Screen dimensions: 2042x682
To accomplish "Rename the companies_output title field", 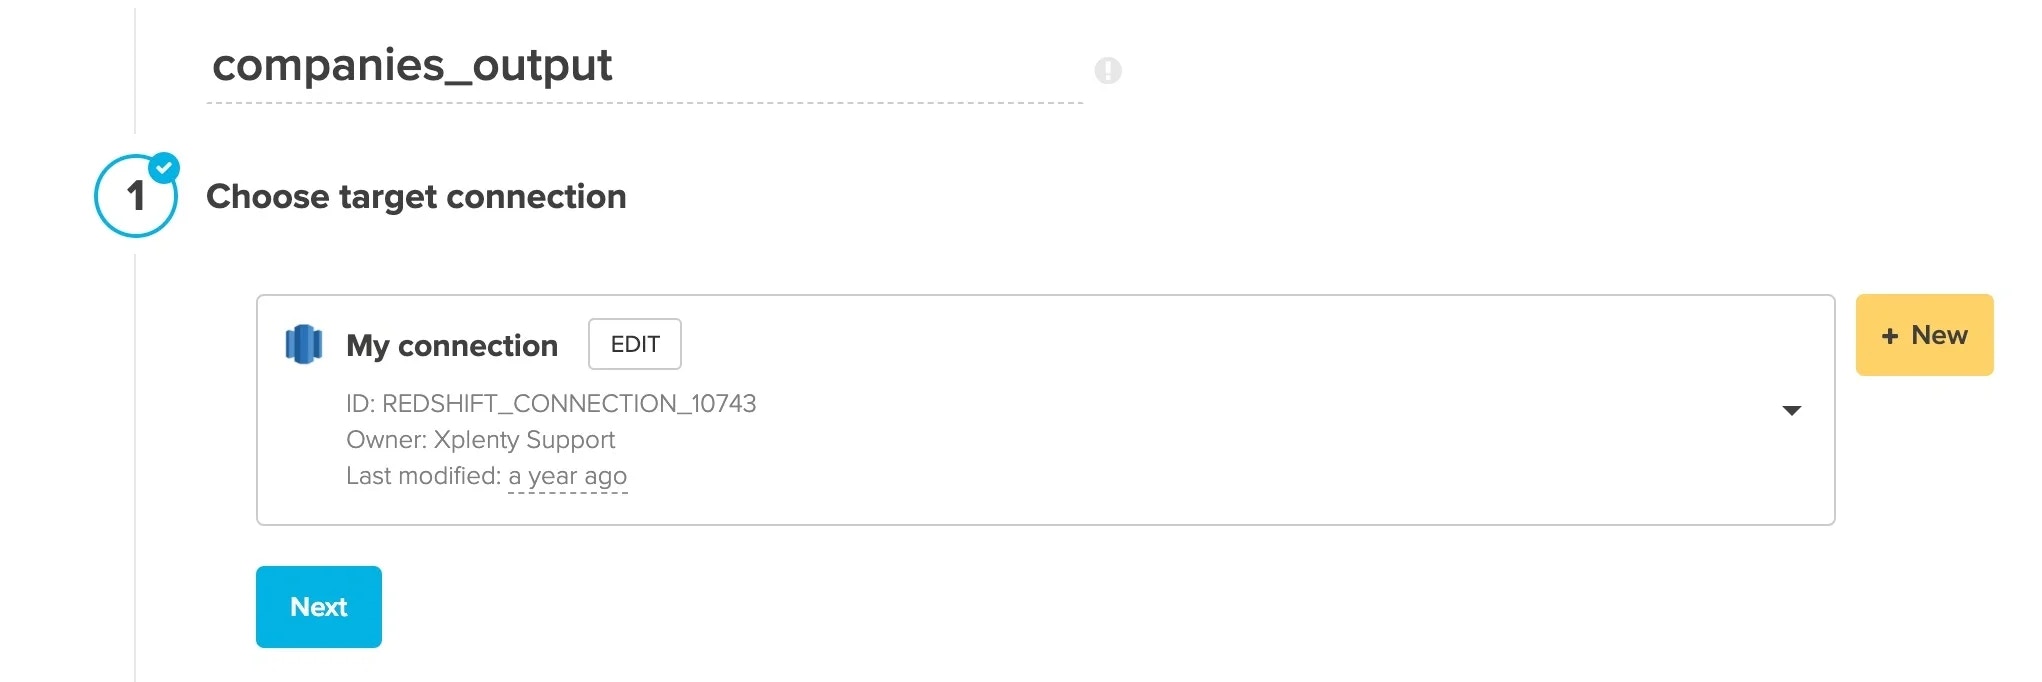I will point(413,66).
